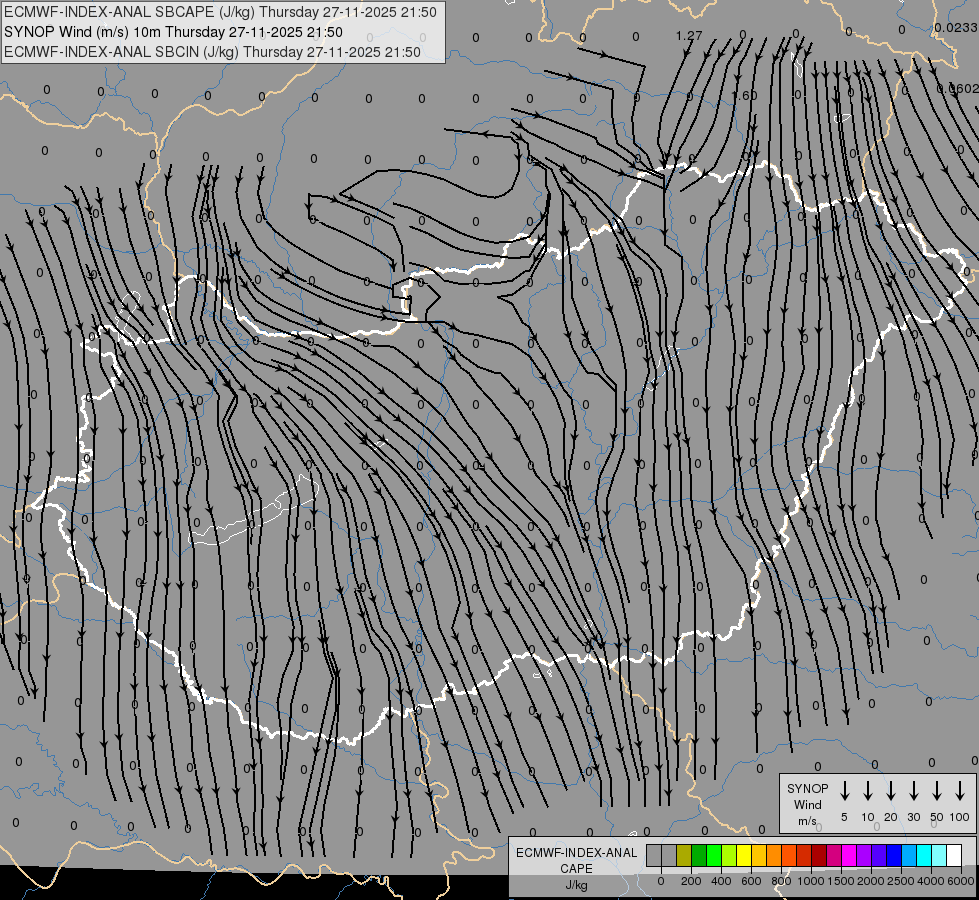The width and height of the screenshot is (979, 900).
Task: Click the 'm/s' unit in wind legend
Action: click(x=807, y=821)
